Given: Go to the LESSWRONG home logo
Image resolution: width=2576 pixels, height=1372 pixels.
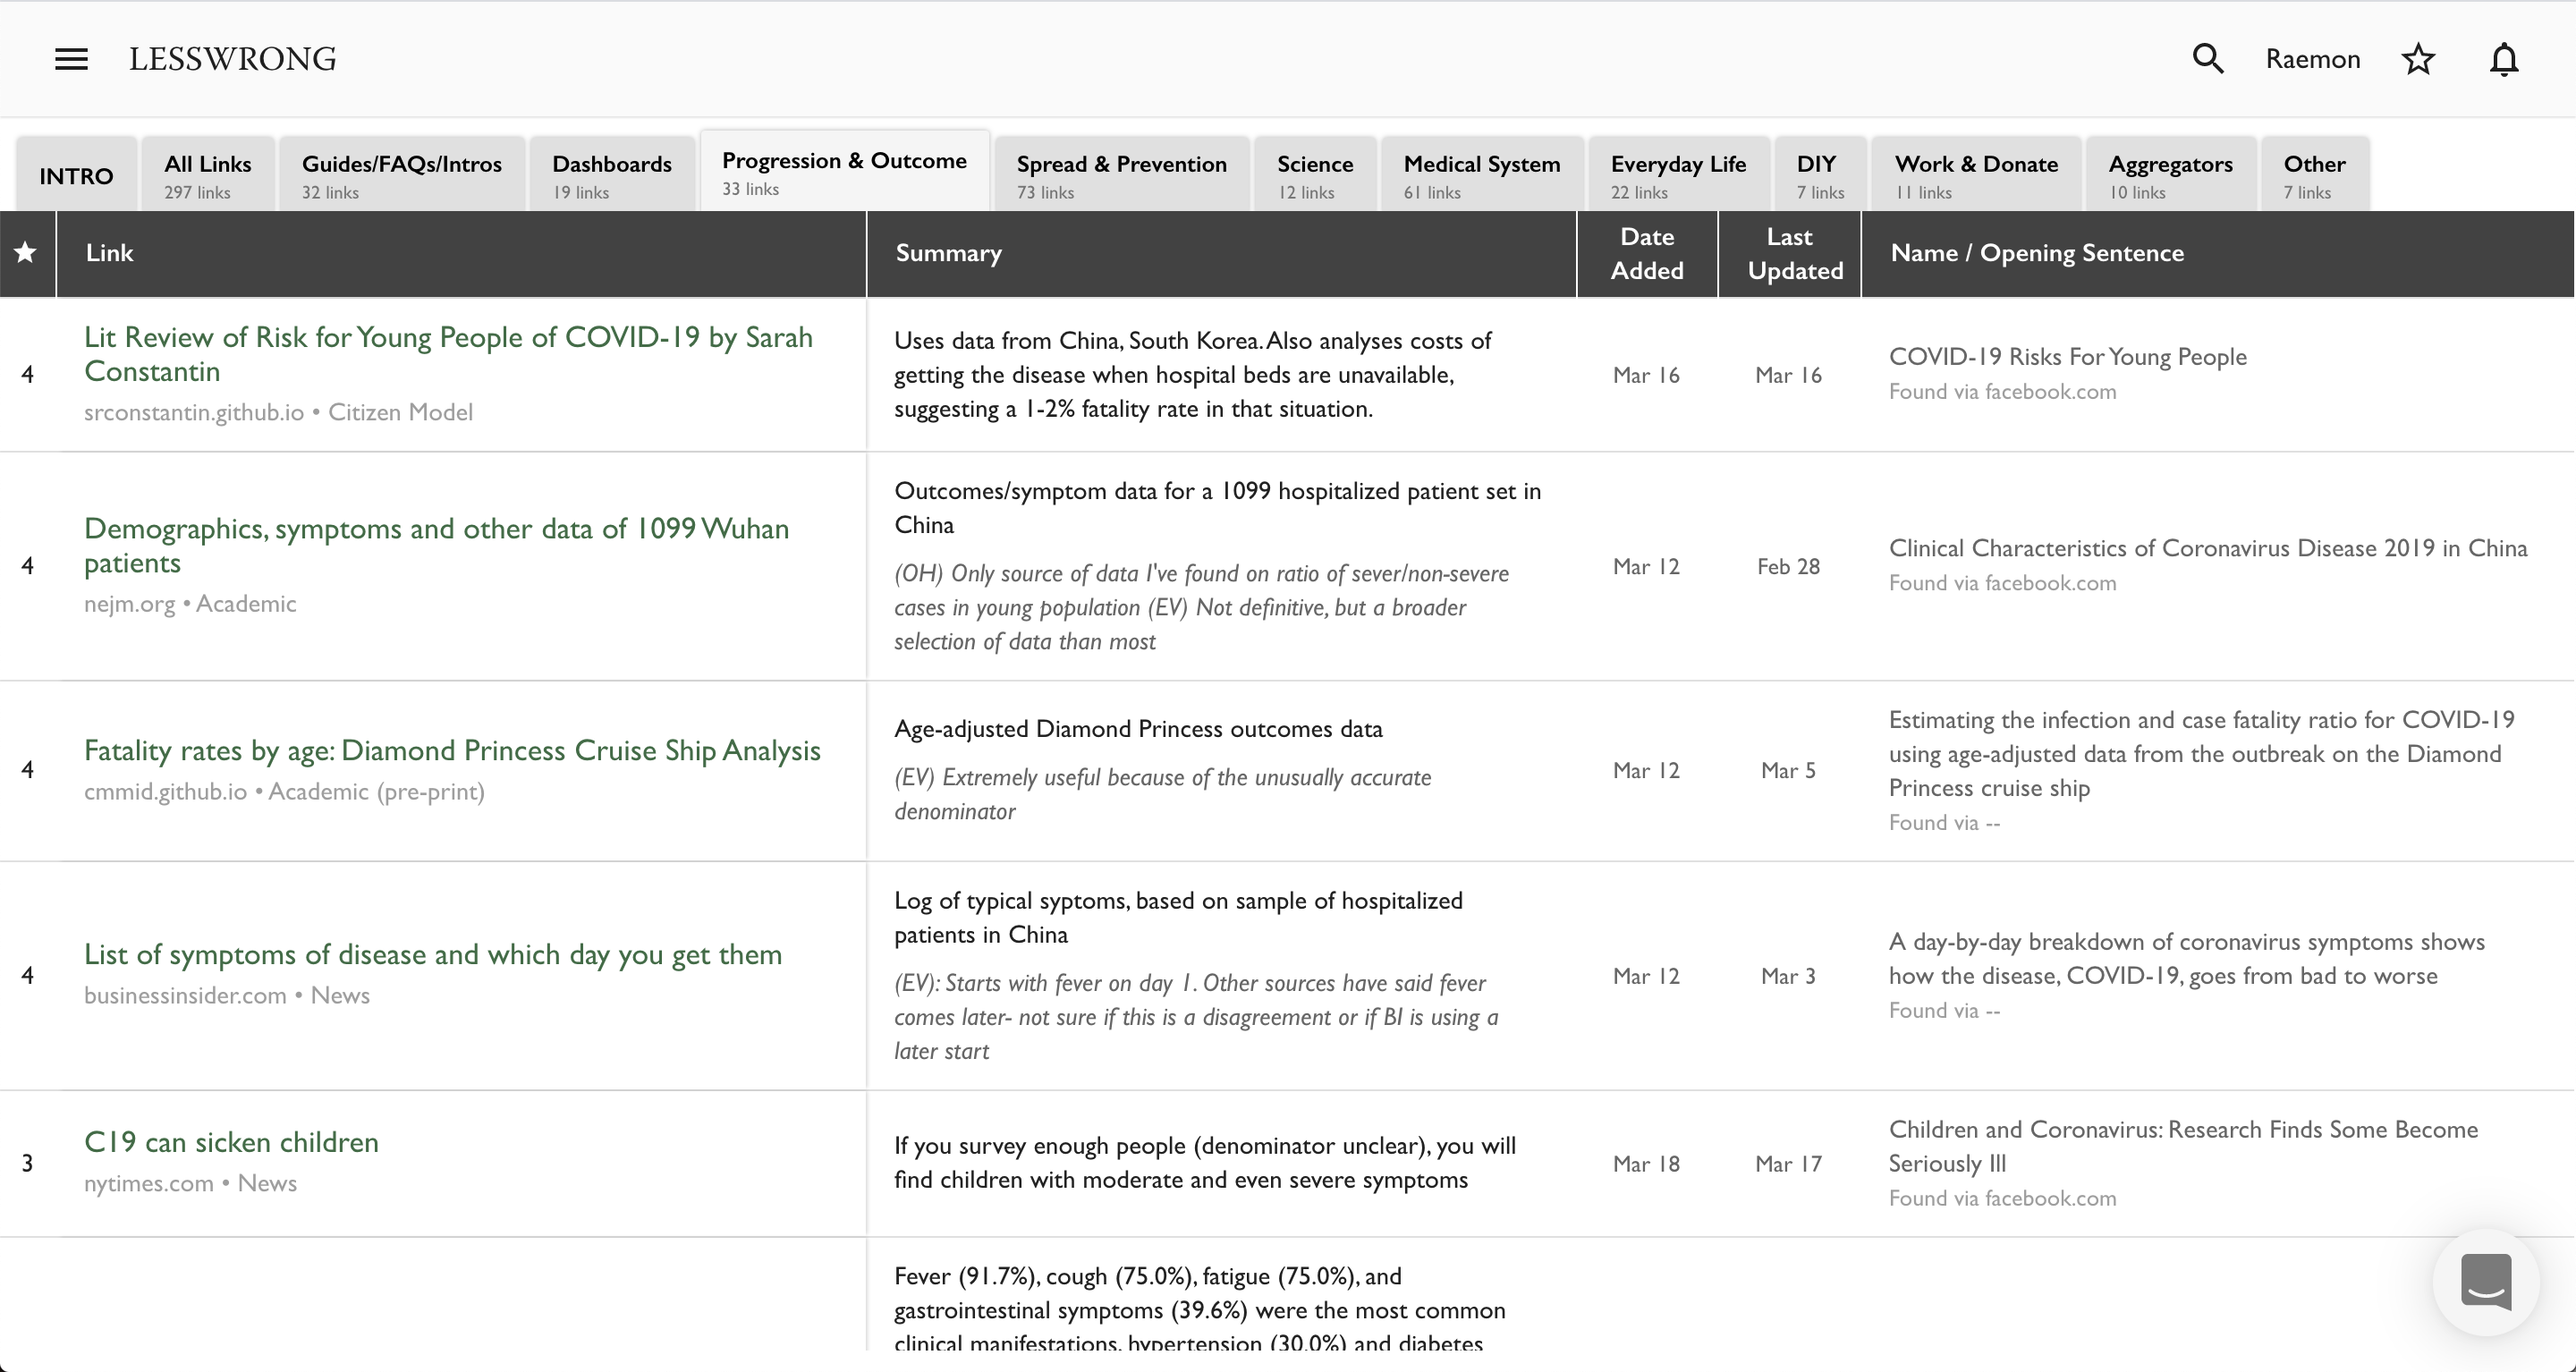Looking at the screenshot, I should click(232, 59).
